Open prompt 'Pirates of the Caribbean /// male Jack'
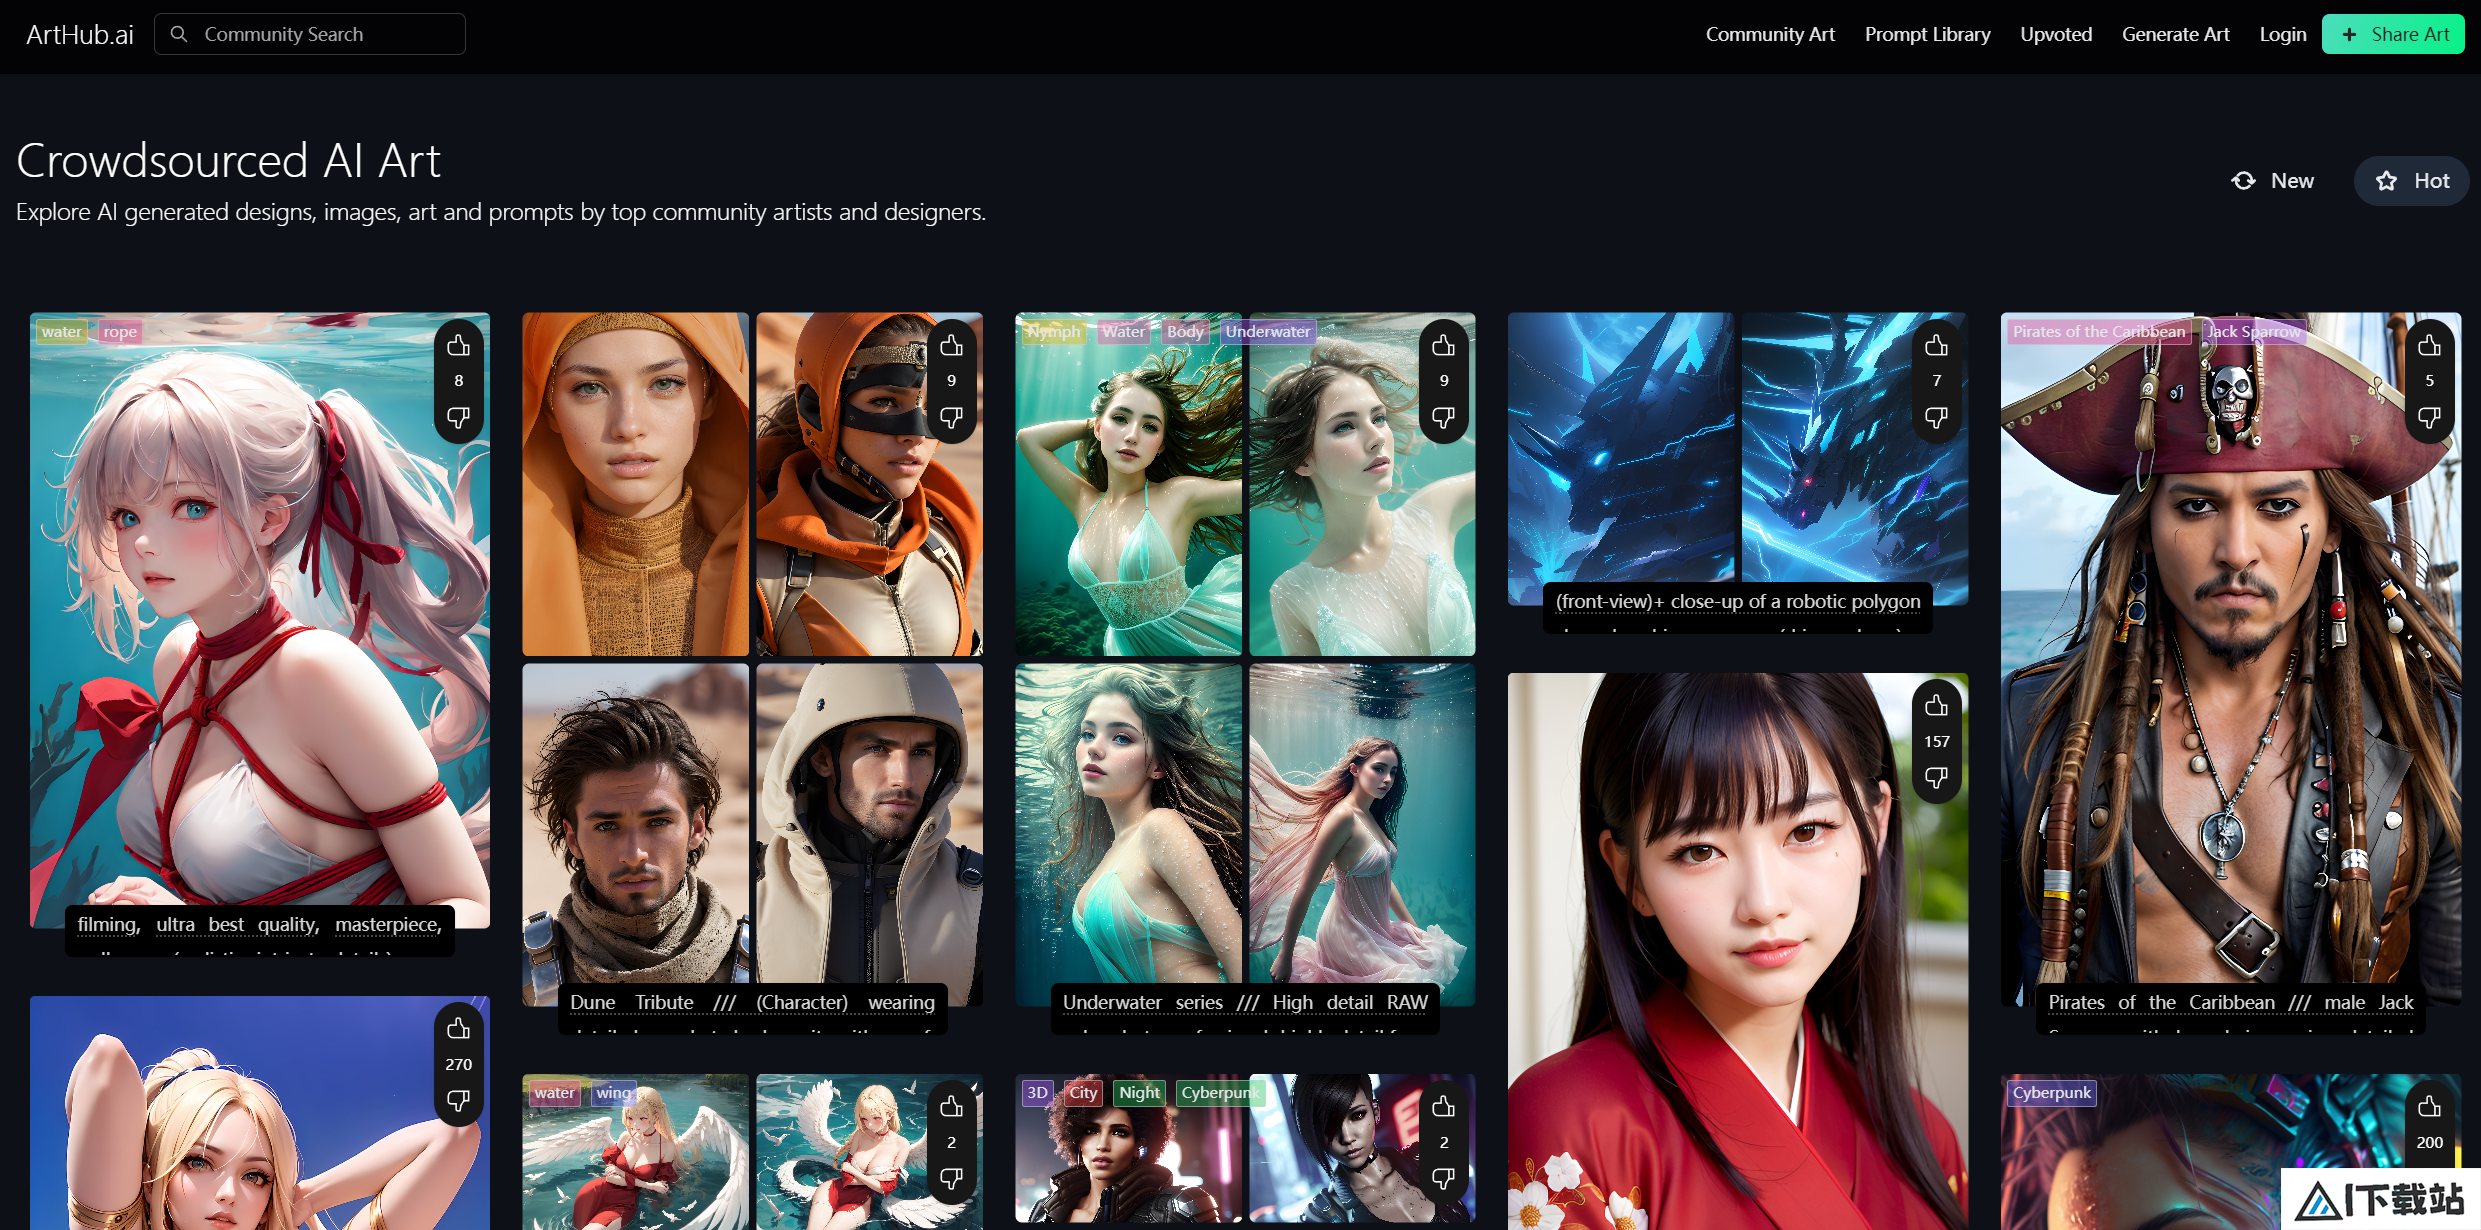The width and height of the screenshot is (2481, 1230). (2231, 1002)
